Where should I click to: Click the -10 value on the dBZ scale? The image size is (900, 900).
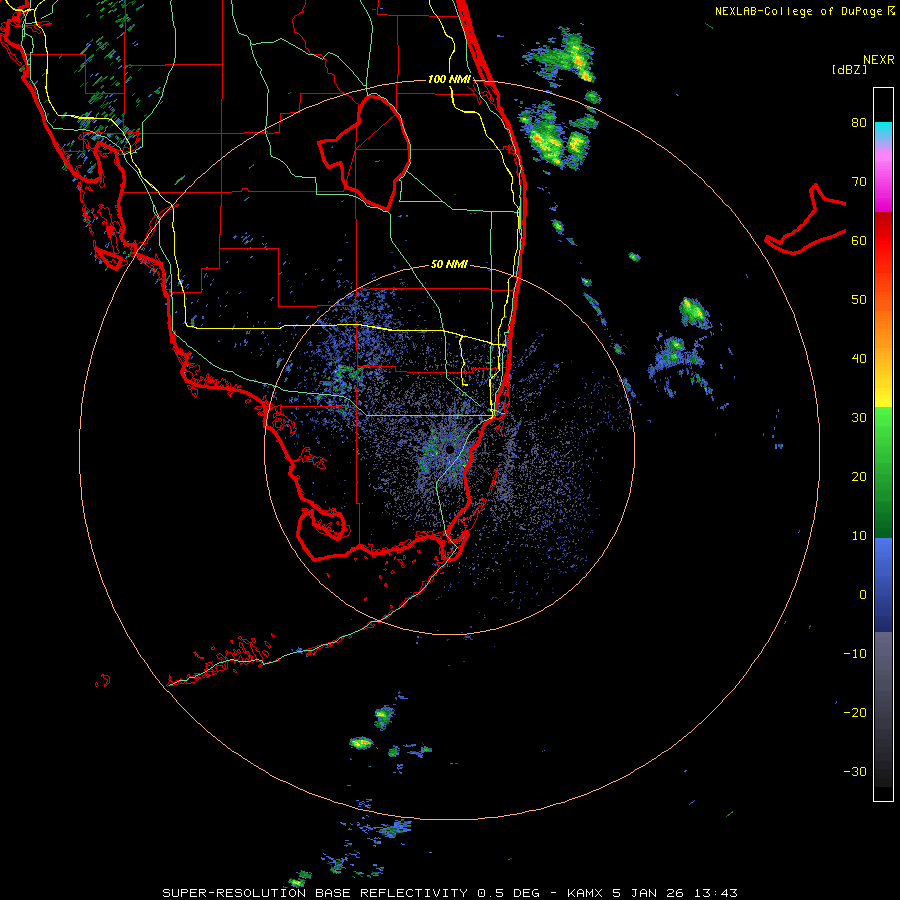pyautogui.click(x=855, y=654)
